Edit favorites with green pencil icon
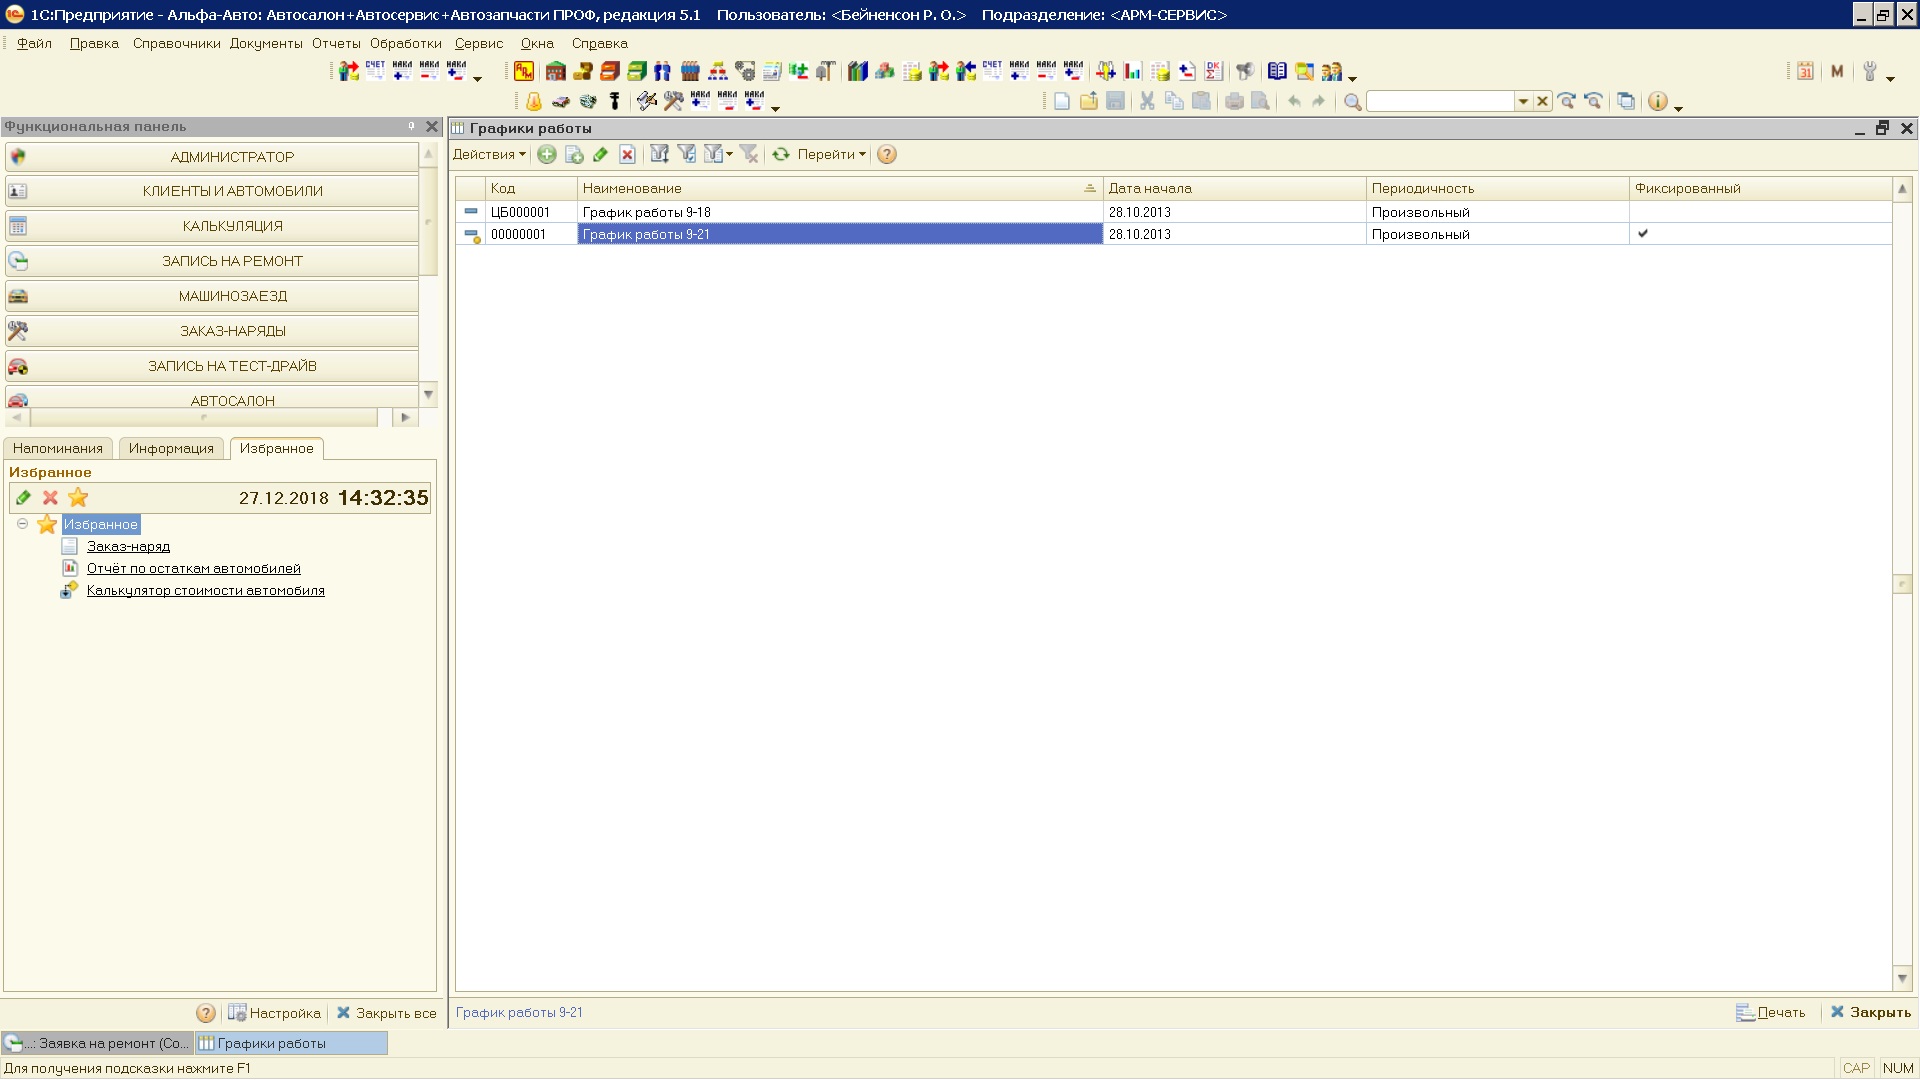Screen dimensions: 1920x1080 23,497
